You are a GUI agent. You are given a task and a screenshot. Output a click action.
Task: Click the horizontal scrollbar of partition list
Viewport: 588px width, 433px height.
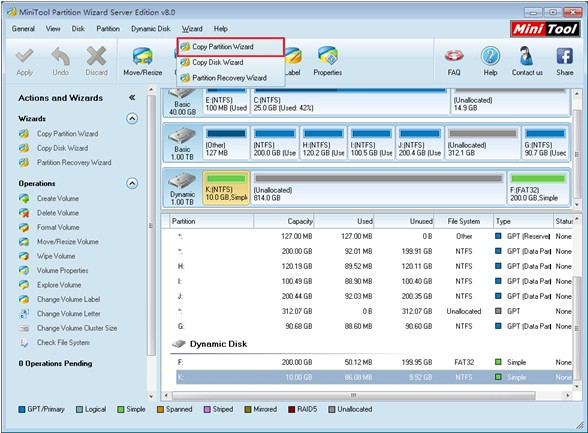(353, 396)
